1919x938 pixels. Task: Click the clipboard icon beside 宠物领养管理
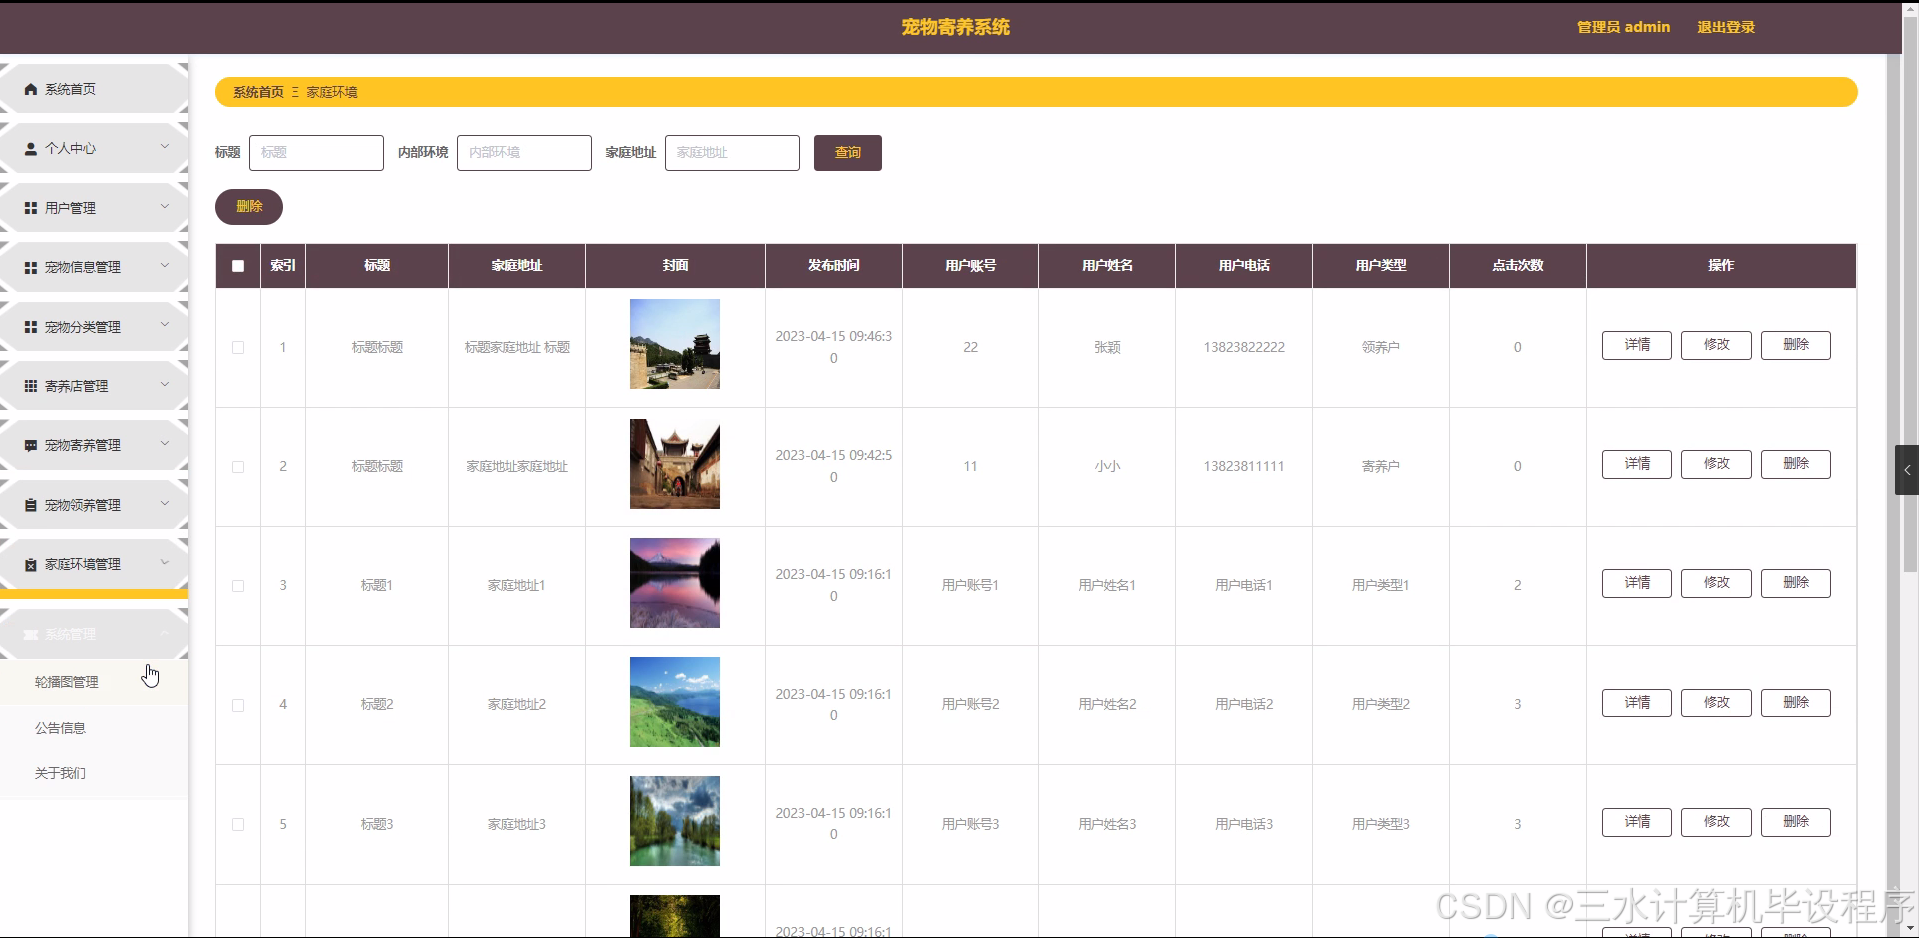point(31,505)
